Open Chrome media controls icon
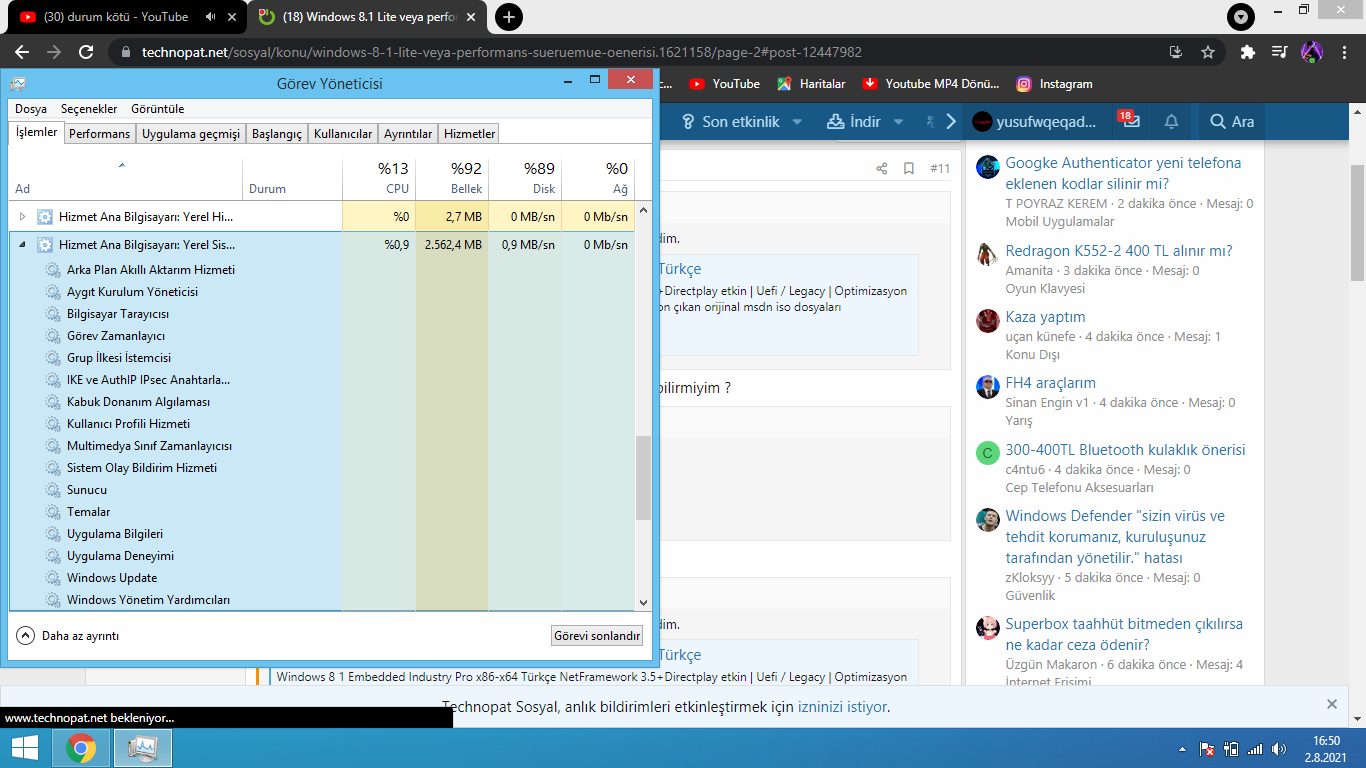 coord(1279,52)
